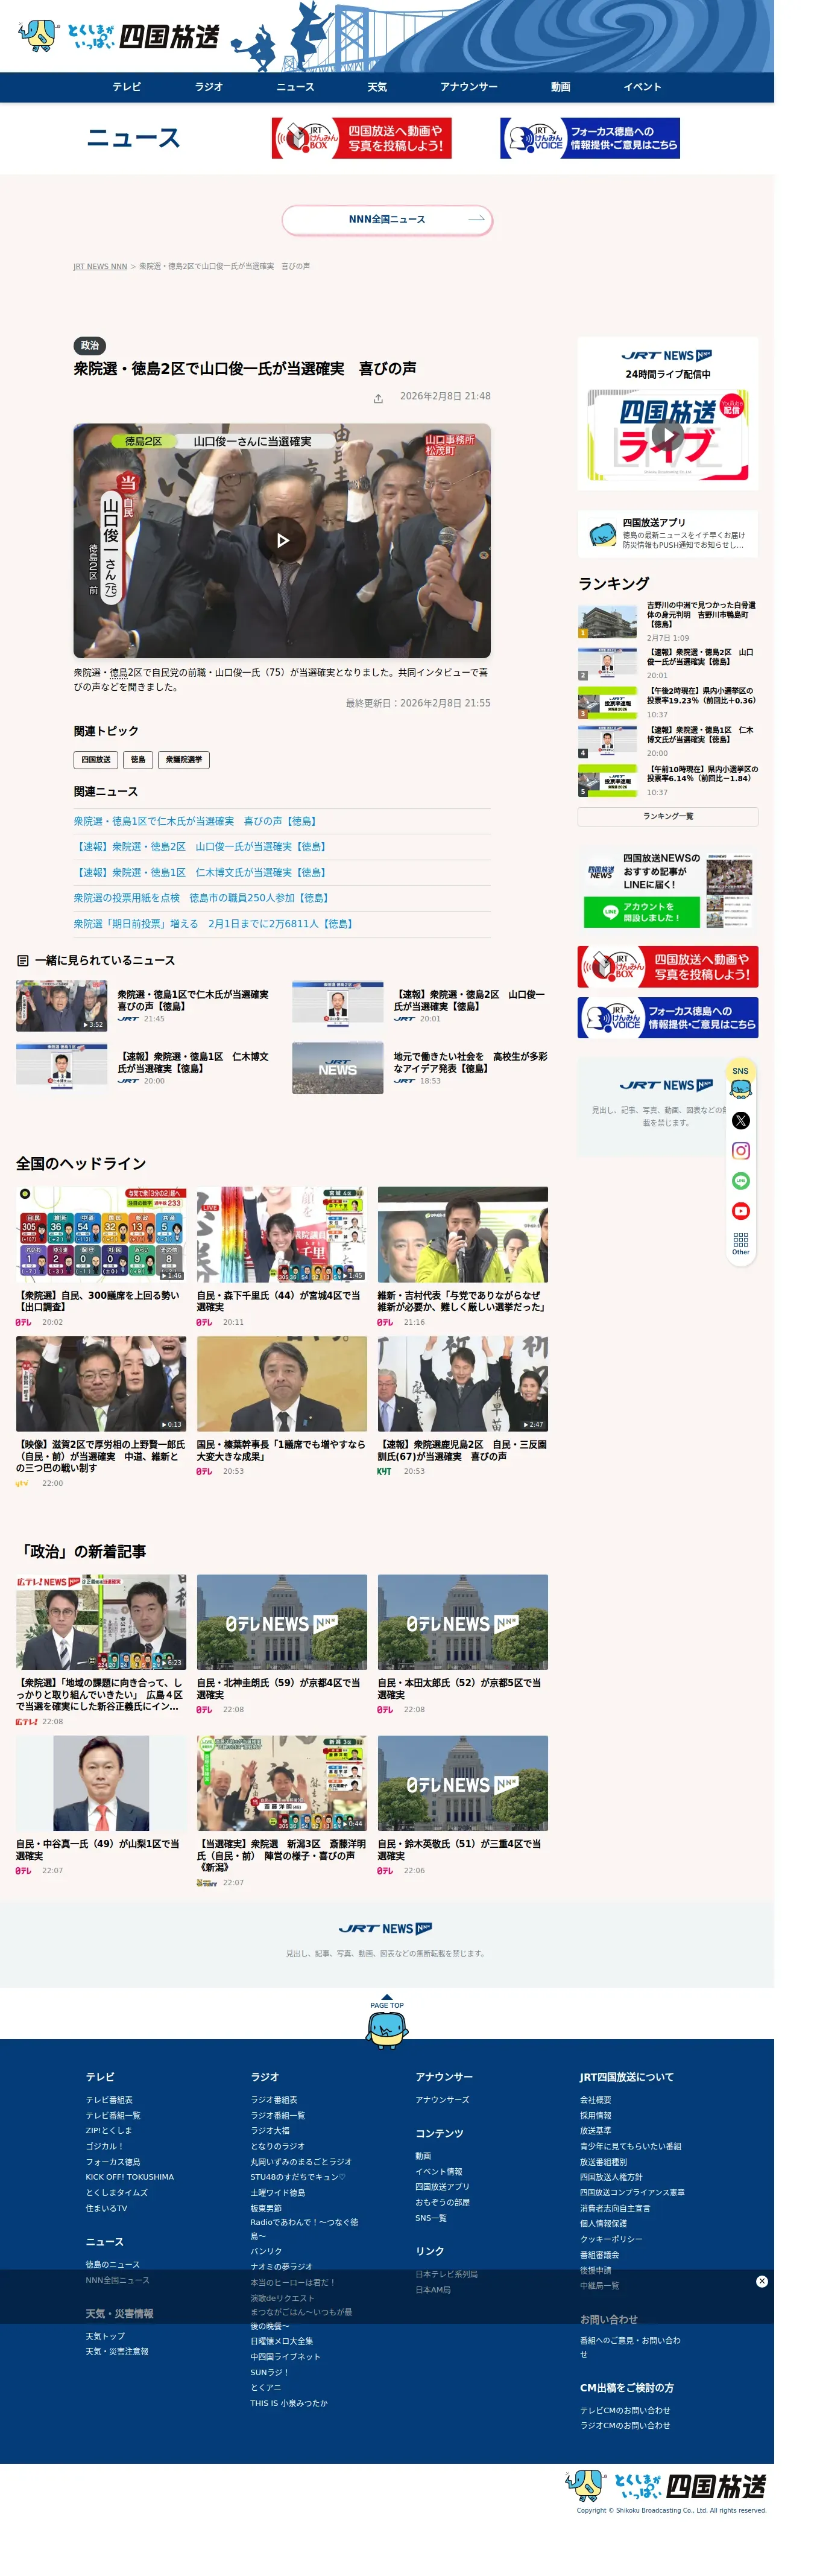Click the ランキング一覧 button
820x2576 pixels.
click(x=667, y=816)
